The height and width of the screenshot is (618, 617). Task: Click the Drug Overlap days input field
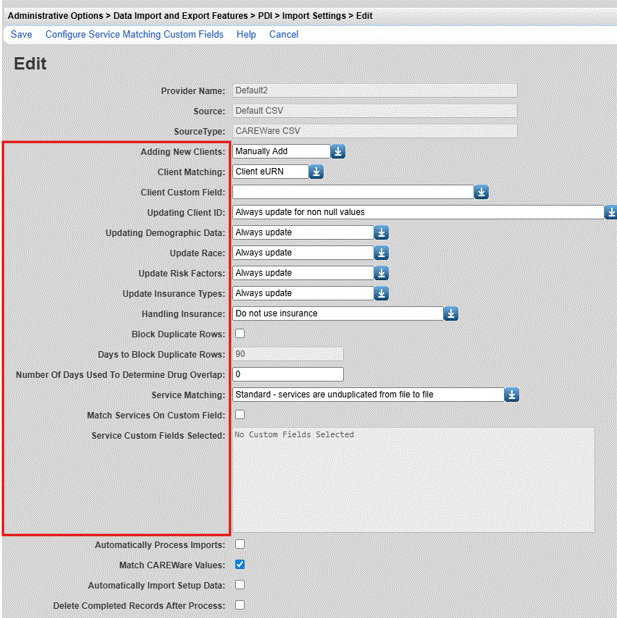[288, 374]
